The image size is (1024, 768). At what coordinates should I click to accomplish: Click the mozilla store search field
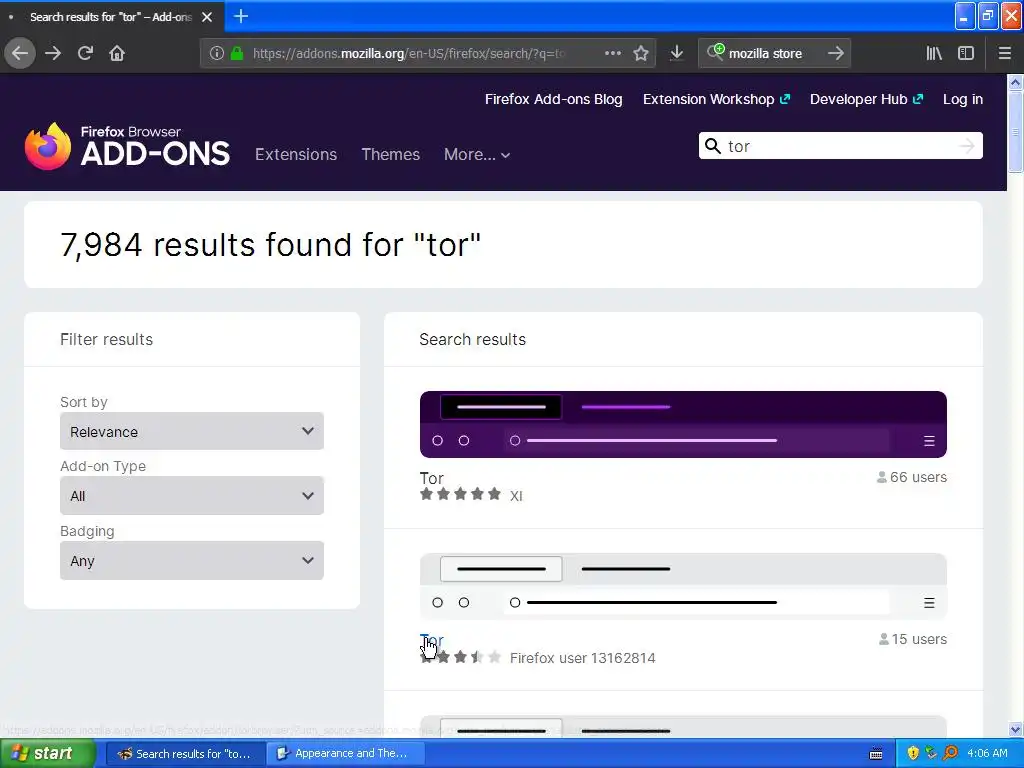tap(774, 53)
